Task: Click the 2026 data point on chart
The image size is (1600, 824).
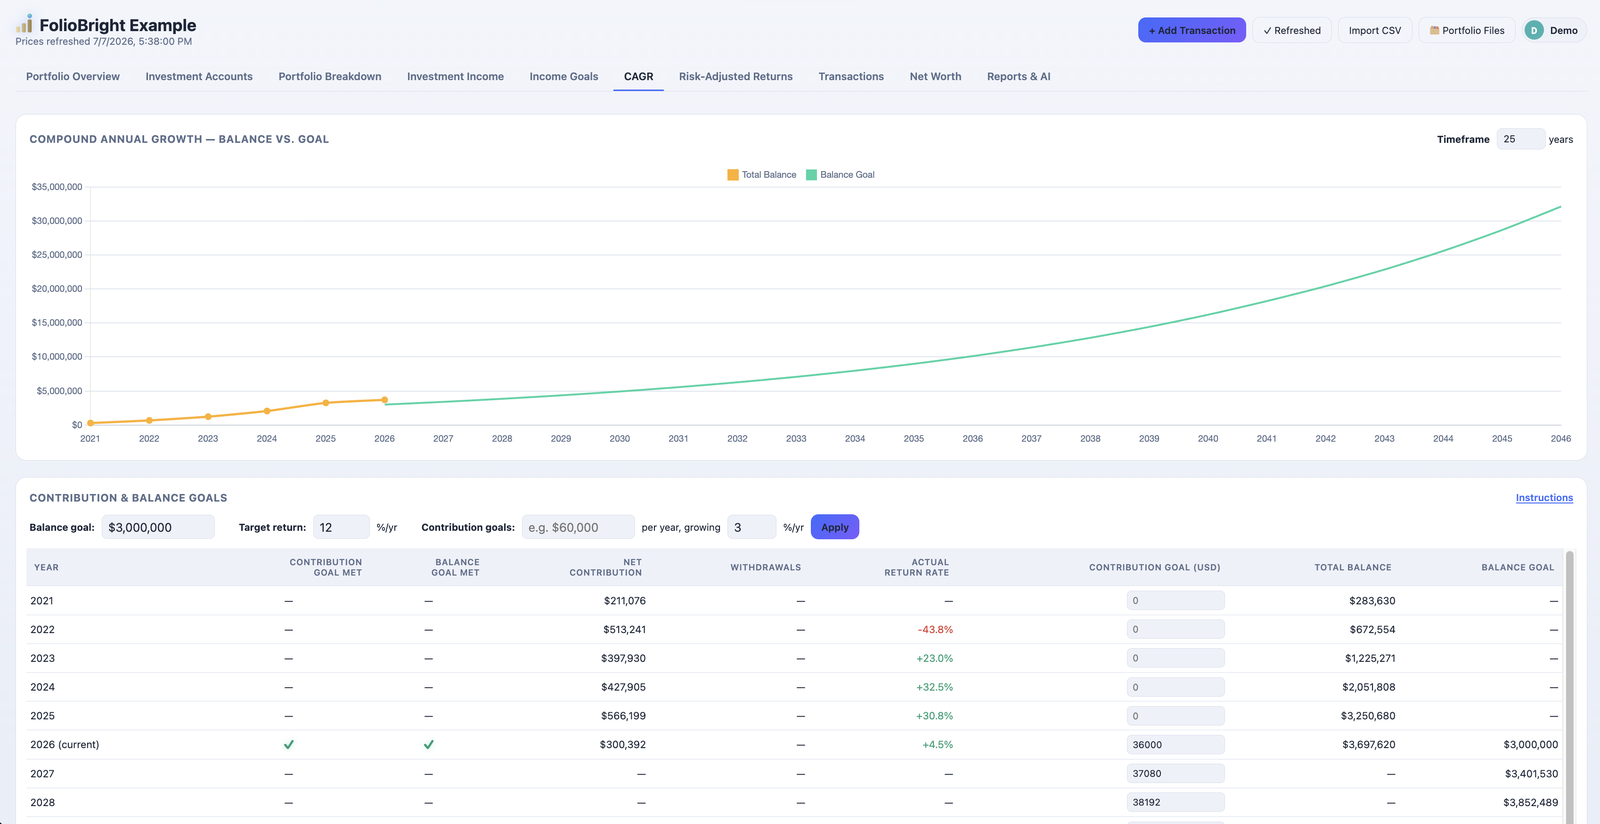Action: pos(385,400)
